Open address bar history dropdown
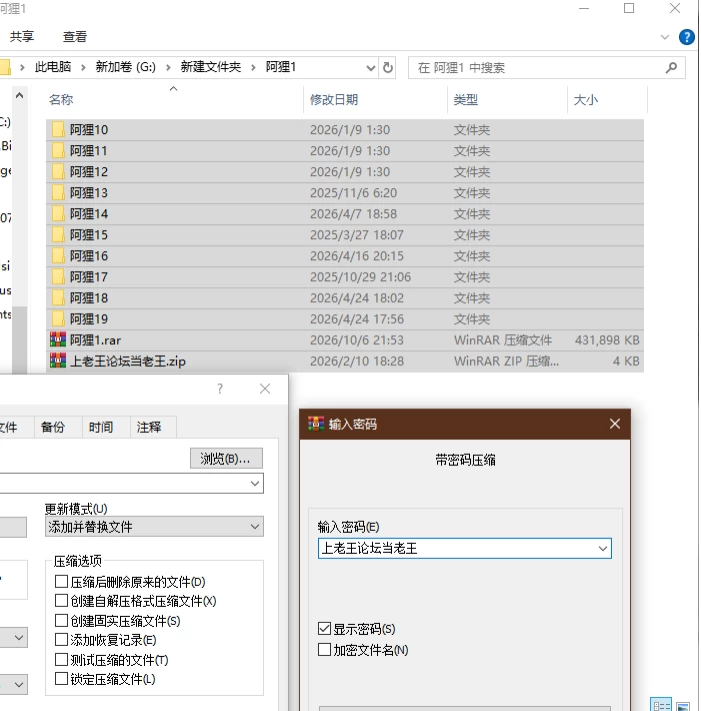The image size is (701, 711). tap(370, 68)
